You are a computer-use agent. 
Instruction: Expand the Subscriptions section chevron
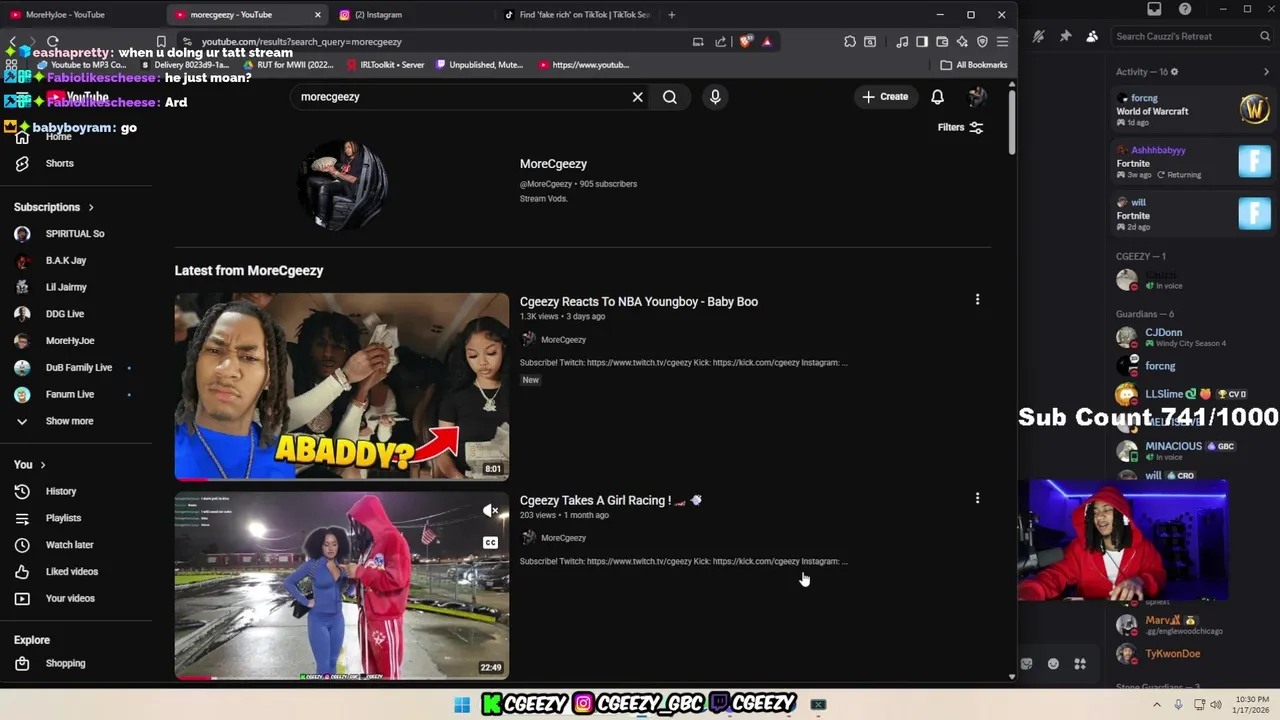click(x=90, y=207)
